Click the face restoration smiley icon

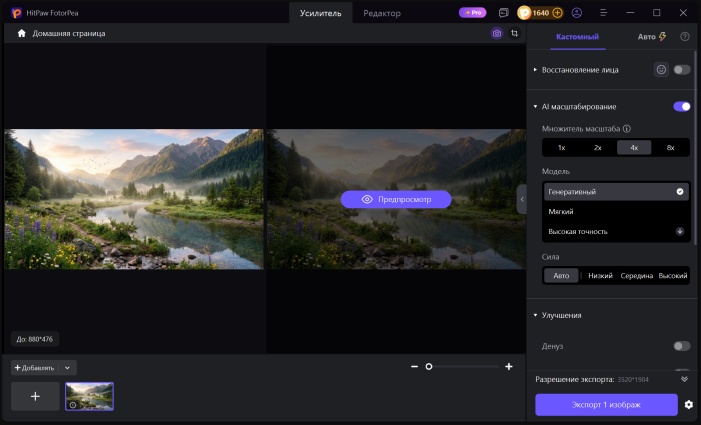pyautogui.click(x=661, y=70)
